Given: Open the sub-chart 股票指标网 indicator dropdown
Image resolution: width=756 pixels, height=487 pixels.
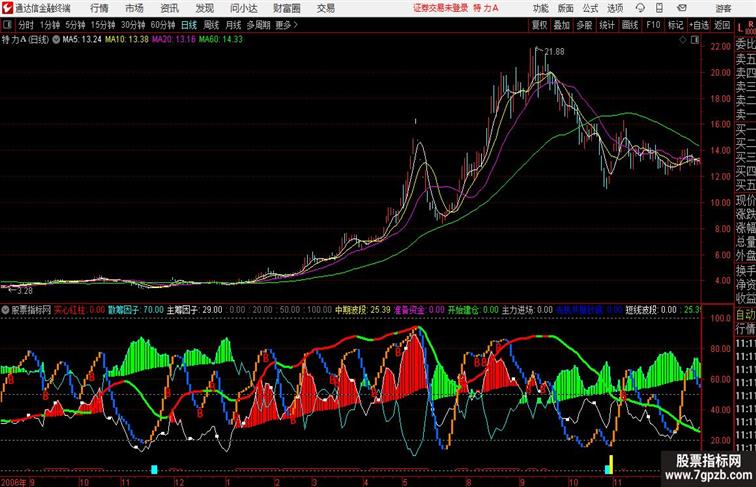Looking at the screenshot, I should tap(5, 310).
